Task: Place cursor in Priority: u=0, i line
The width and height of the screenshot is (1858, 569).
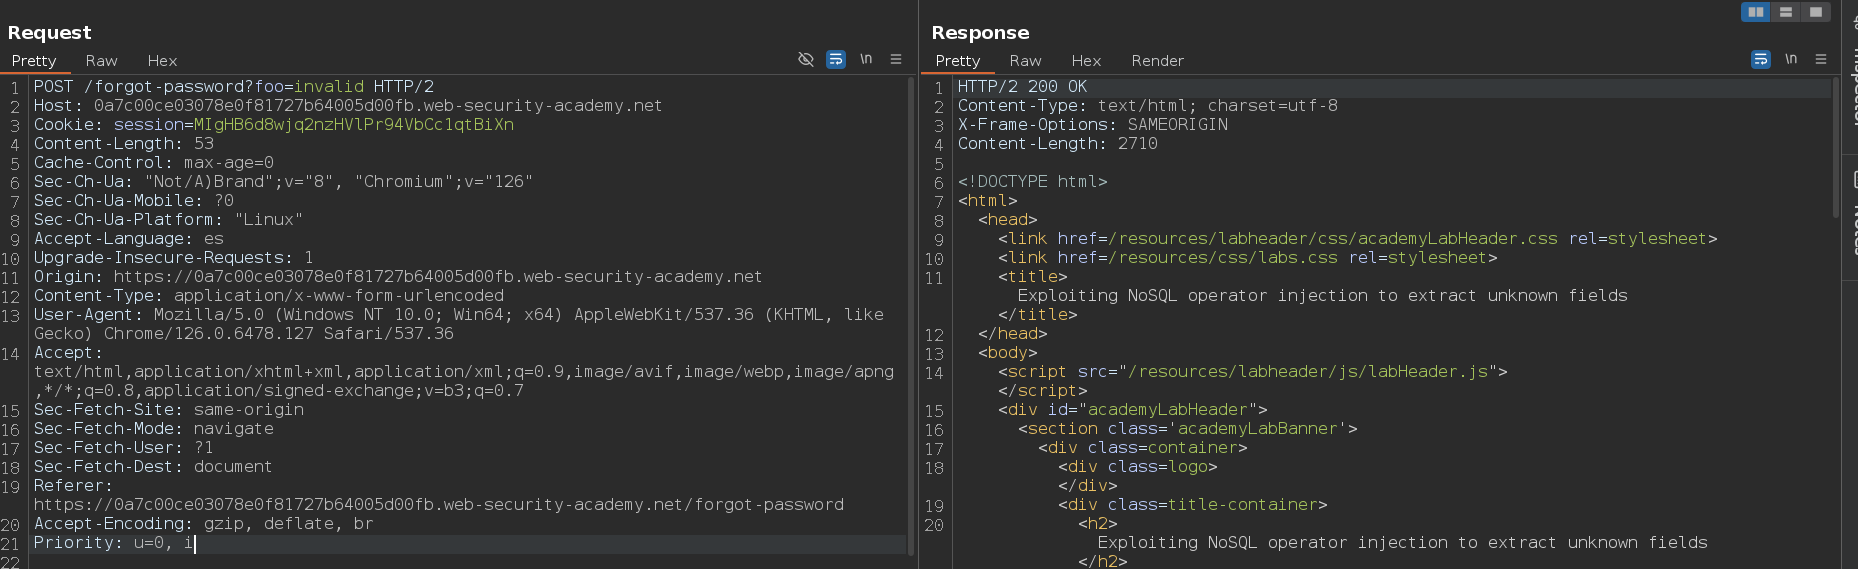Action: pos(114,543)
